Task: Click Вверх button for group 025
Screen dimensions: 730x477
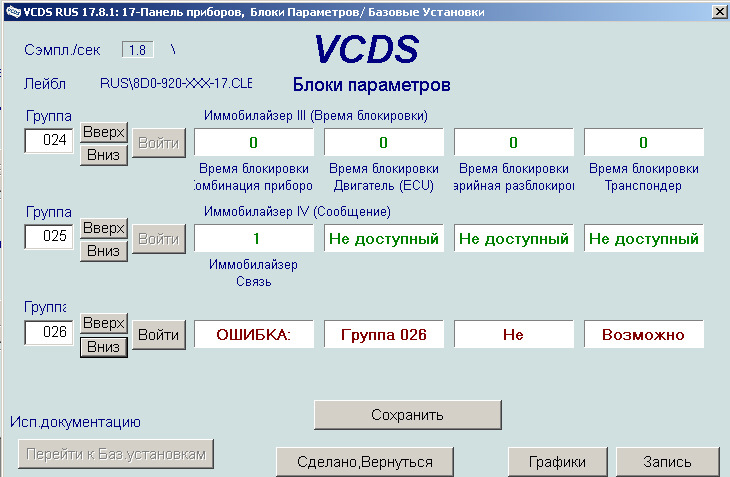Action: pyautogui.click(x=104, y=228)
